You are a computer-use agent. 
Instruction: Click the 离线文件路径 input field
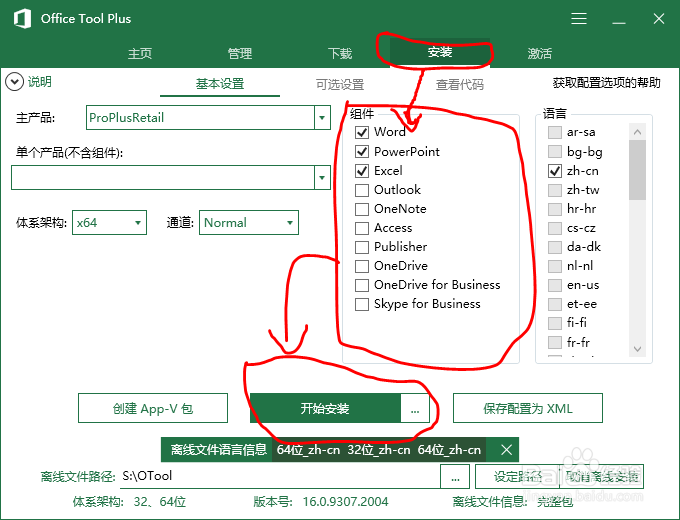[x=280, y=477]
